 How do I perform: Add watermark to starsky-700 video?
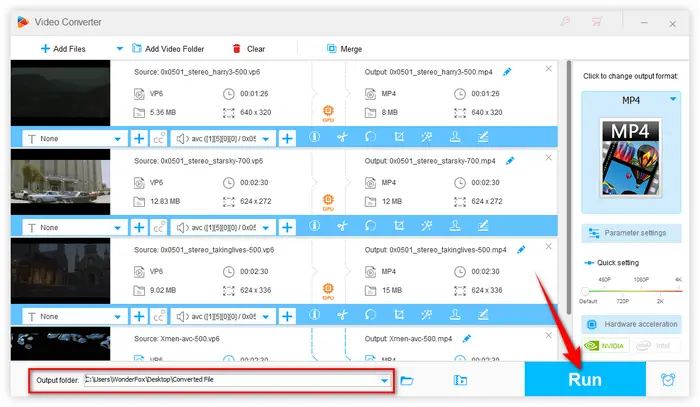455,226
